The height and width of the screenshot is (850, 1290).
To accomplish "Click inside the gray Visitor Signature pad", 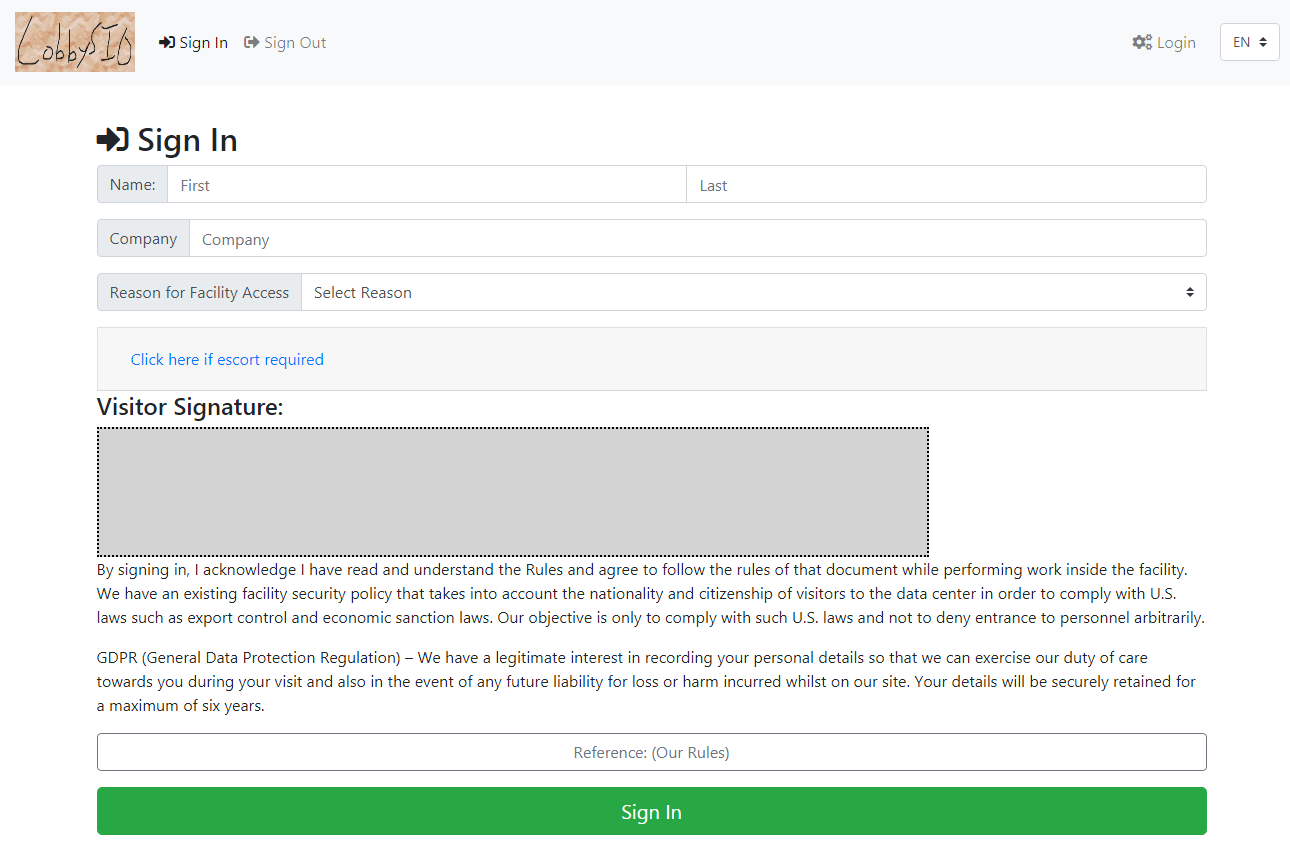I will (x=512, y=492).
